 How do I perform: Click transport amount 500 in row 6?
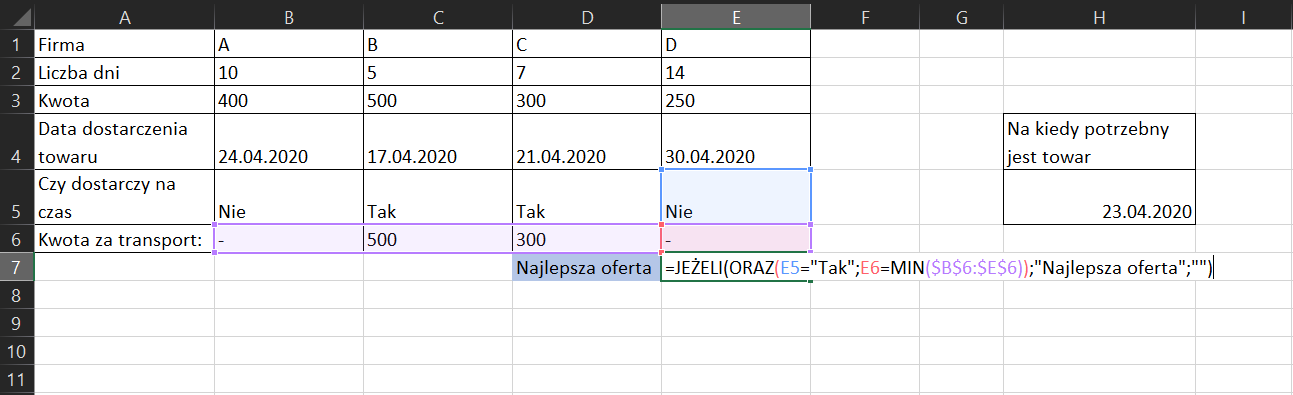[x=438, y=239]
